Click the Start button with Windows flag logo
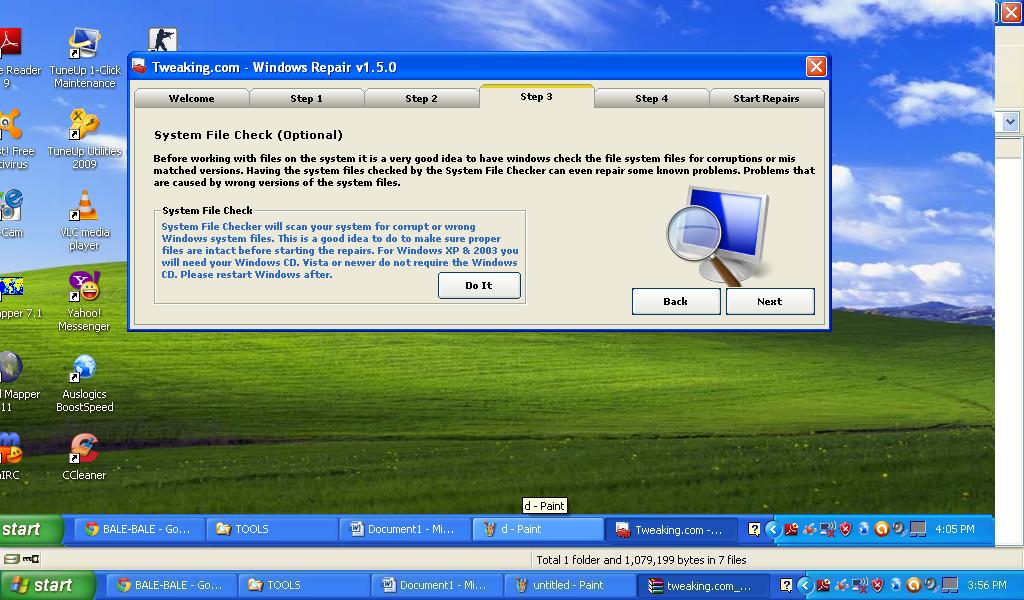This screenshot has width=1024, height=600. click(x=47, y=585)
